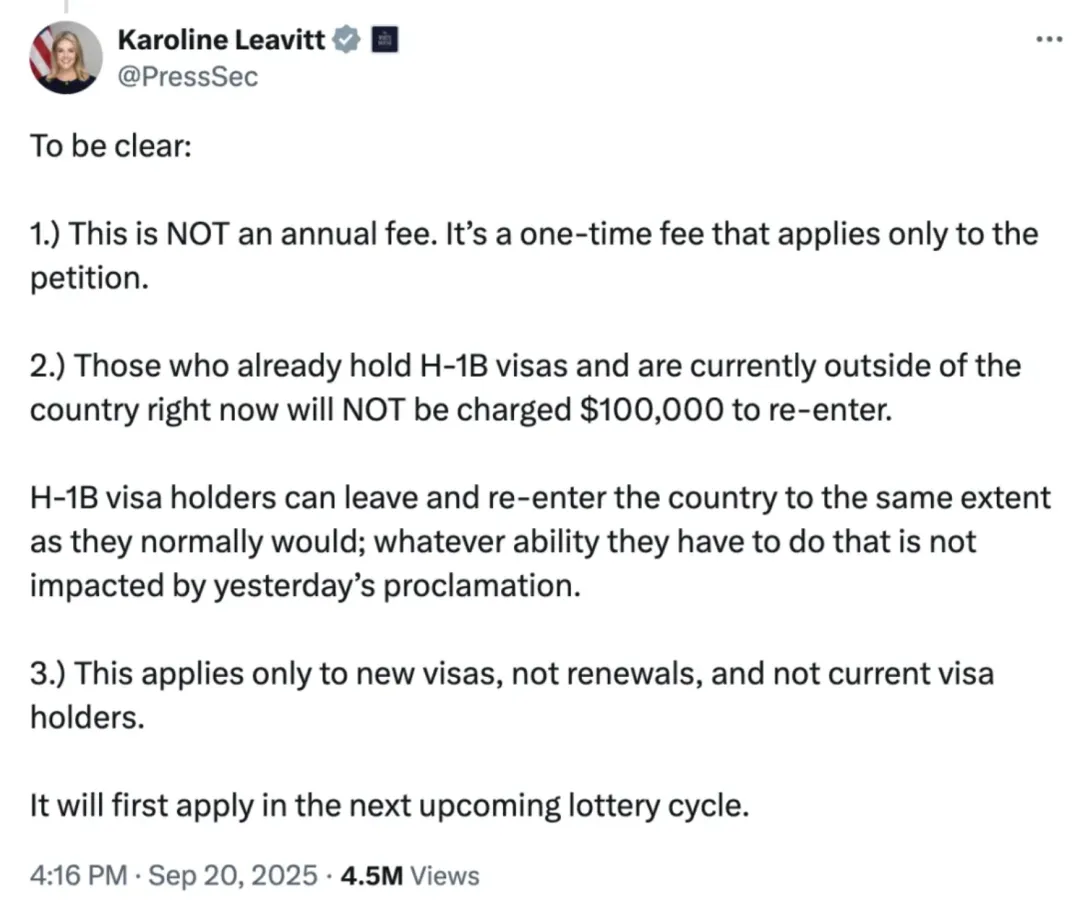Click the 4:16 PM timestamp
The image size is (1080, 920).
[x=79, y=875]
